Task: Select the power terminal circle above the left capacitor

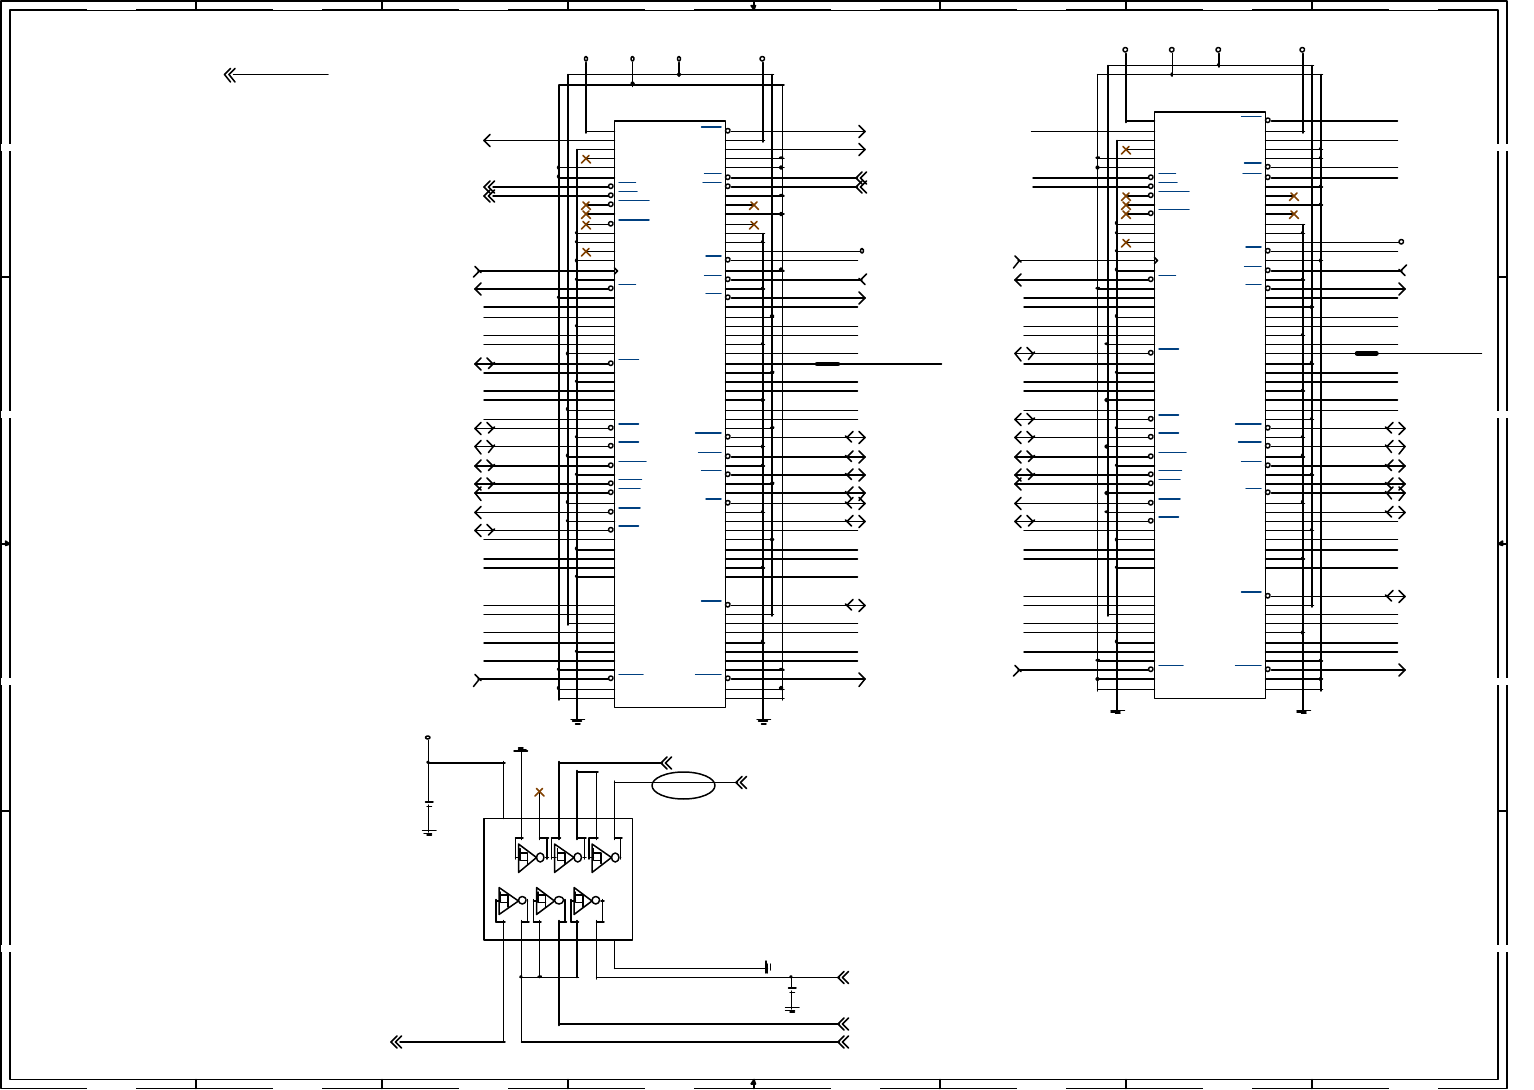Action: pos(428,738)
